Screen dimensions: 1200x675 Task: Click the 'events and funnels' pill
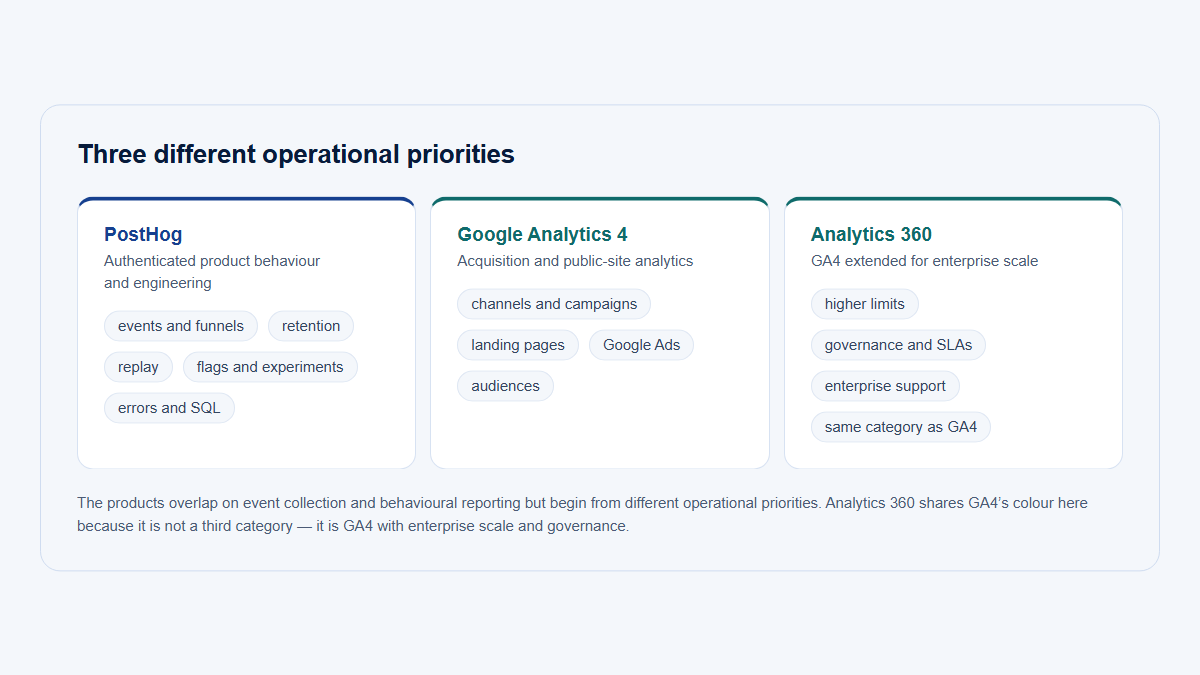coord(181,326)
